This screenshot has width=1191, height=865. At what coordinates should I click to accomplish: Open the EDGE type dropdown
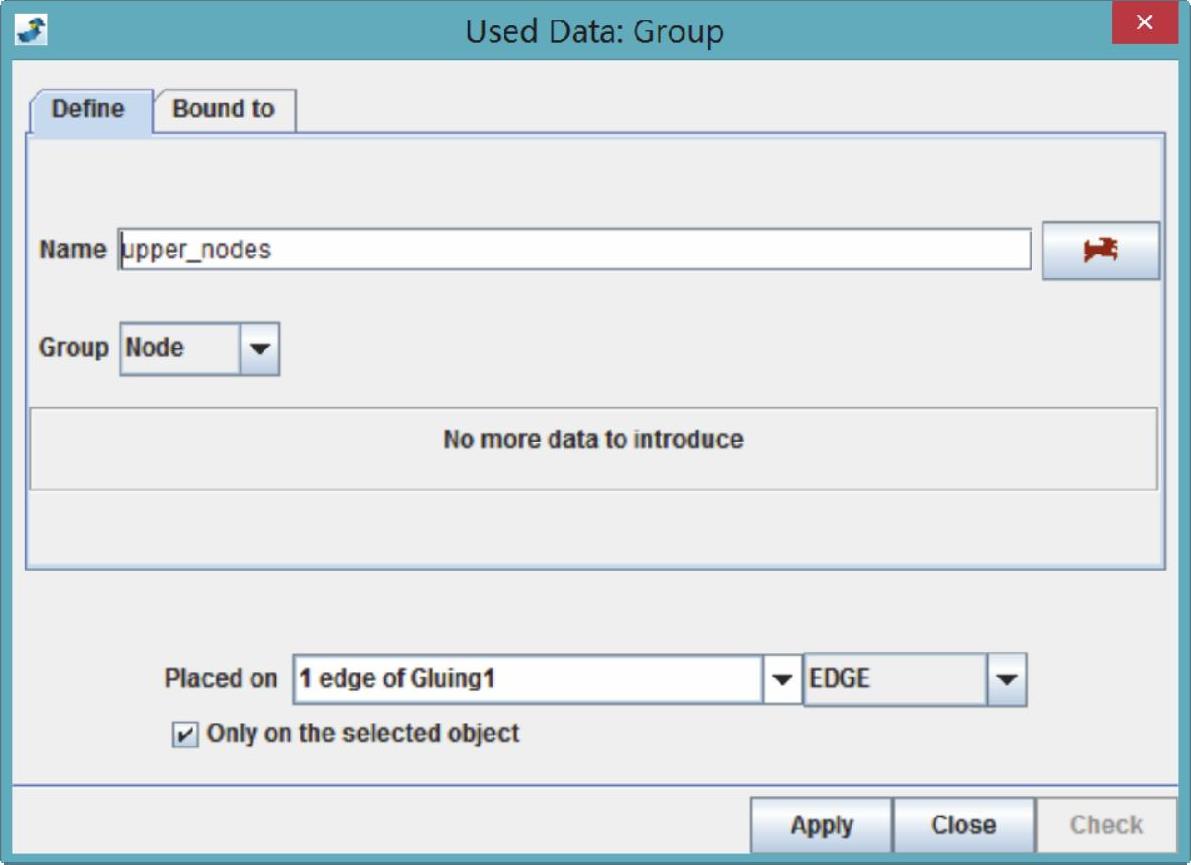[x=895, y=680]
